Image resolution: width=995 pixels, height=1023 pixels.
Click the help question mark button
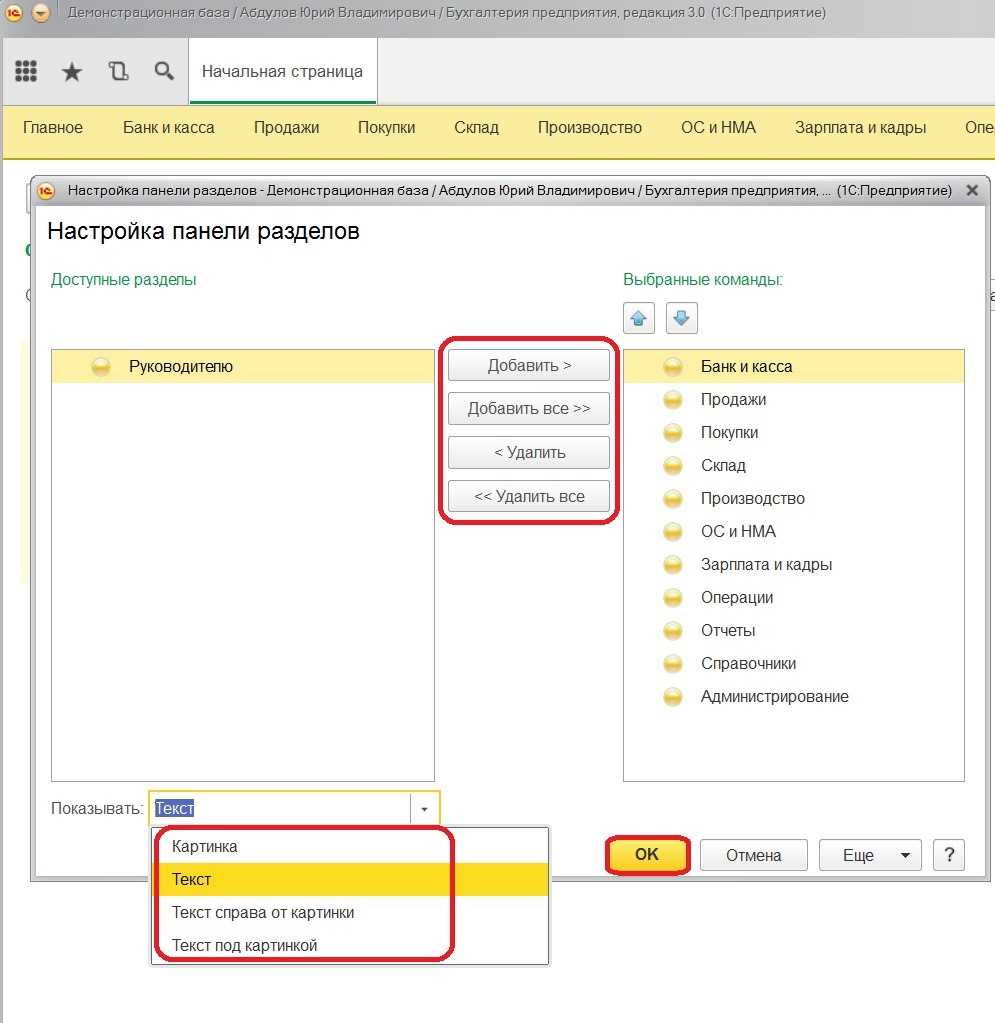point(948,855)
